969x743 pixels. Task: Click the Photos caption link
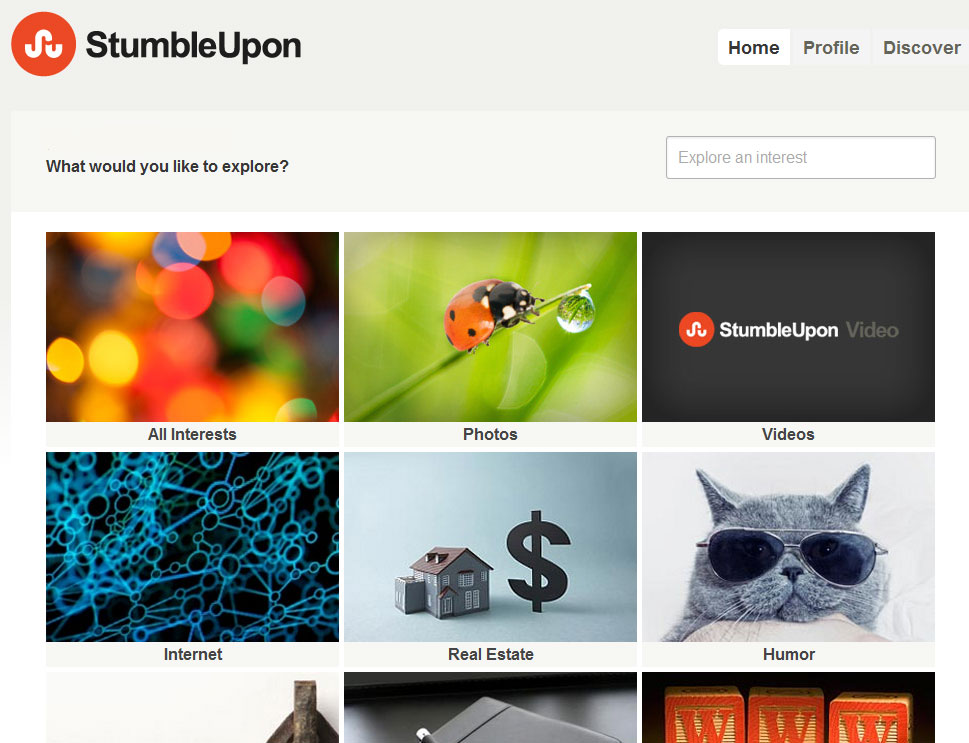click(x=490, y=435)
